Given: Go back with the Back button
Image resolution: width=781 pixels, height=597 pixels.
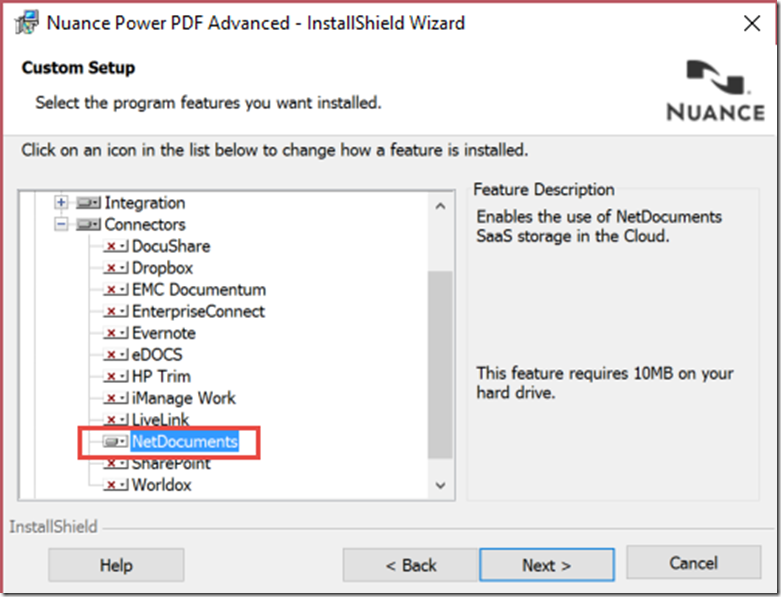Looking at the screenshot, I should point(410,565).
